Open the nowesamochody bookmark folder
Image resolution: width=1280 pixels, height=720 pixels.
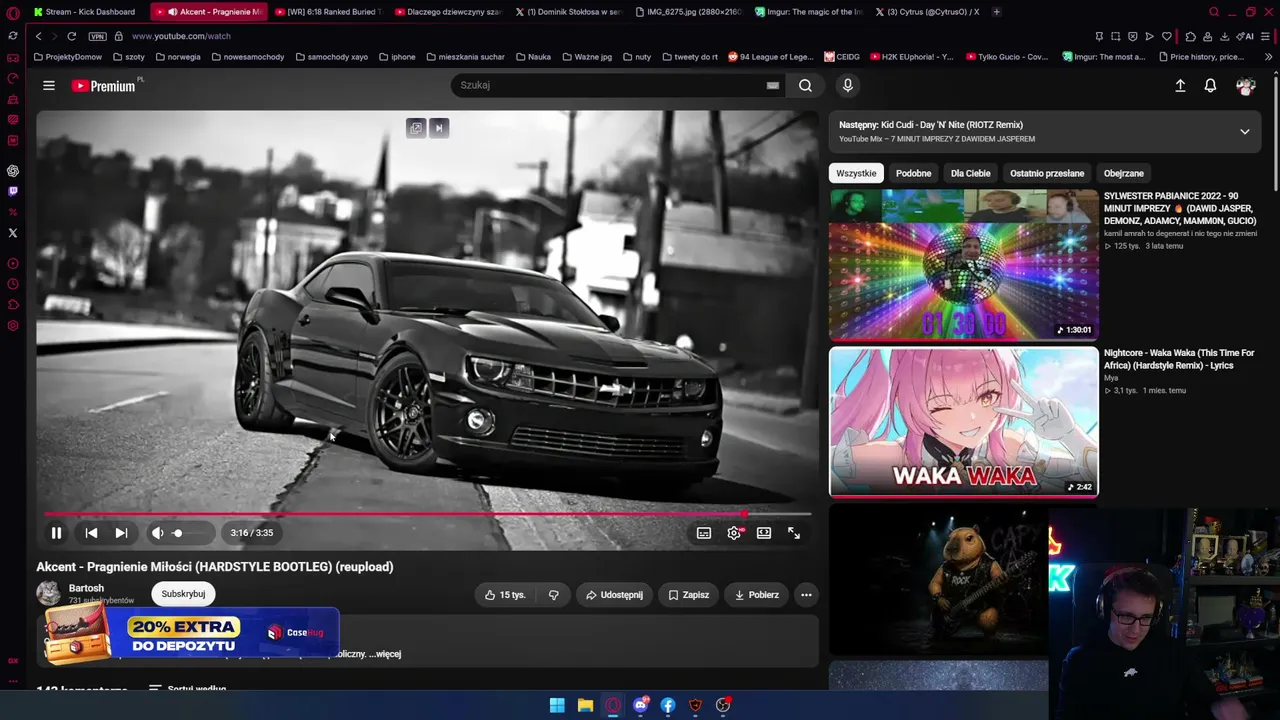click(x=248, y=57)
